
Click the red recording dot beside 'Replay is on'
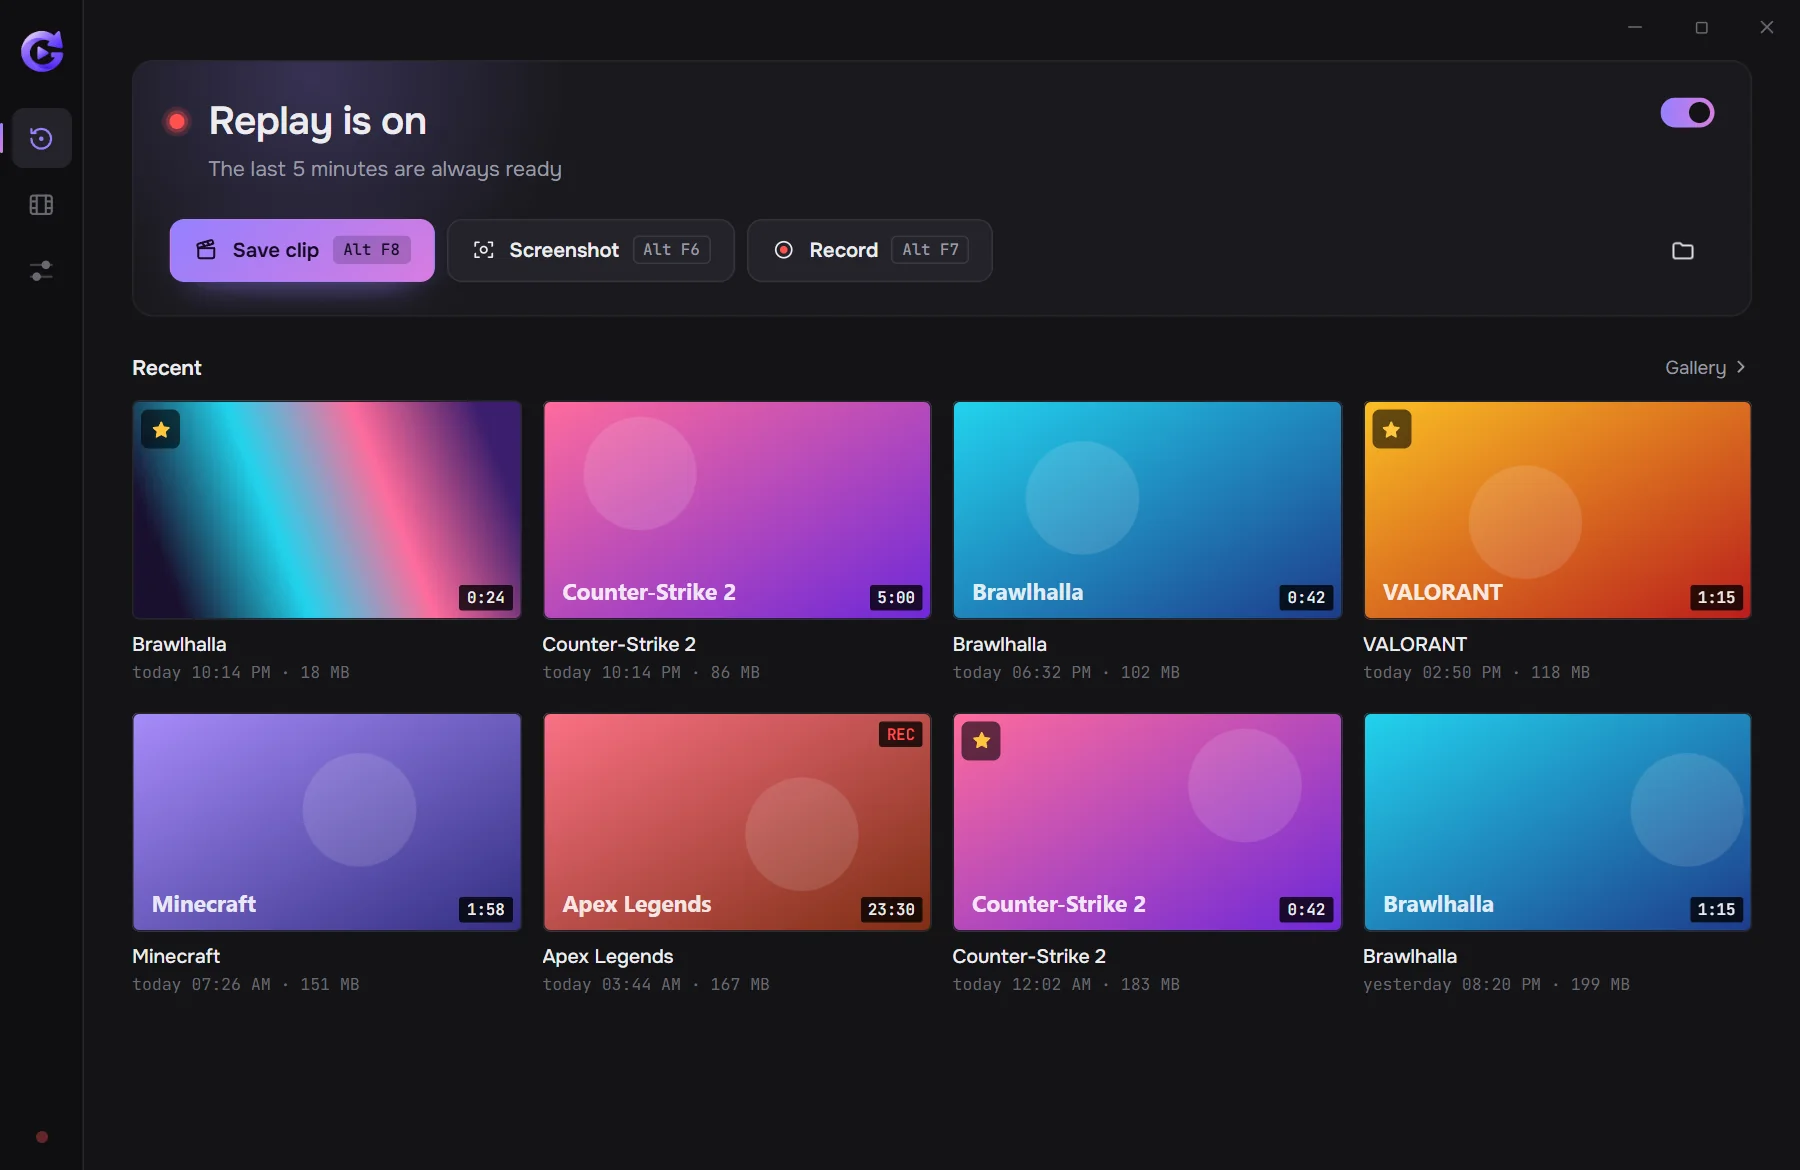[177, 122]
